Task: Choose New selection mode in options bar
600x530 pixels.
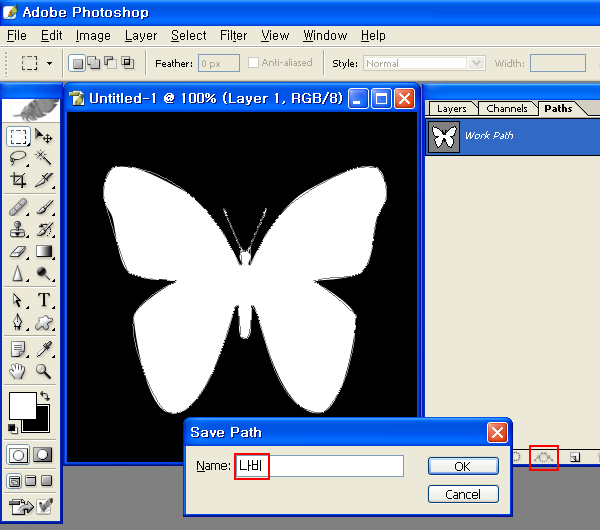Action: (77, 63)
